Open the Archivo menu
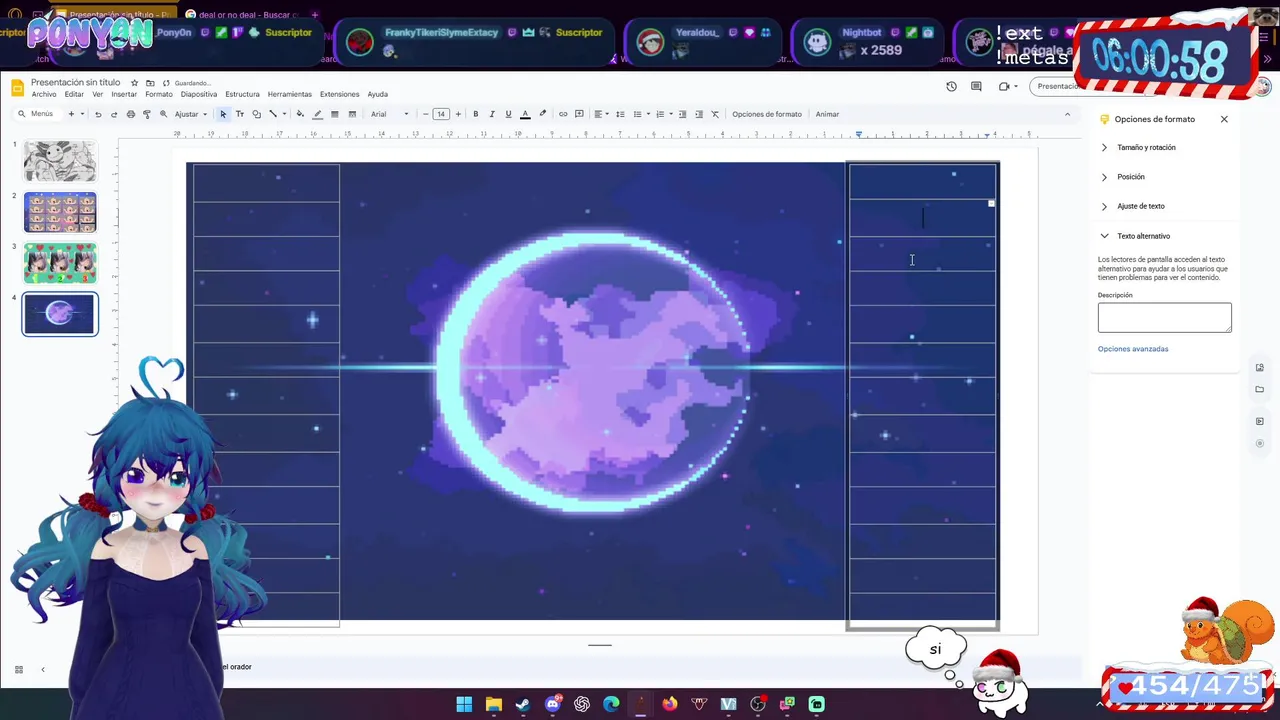 44,95
